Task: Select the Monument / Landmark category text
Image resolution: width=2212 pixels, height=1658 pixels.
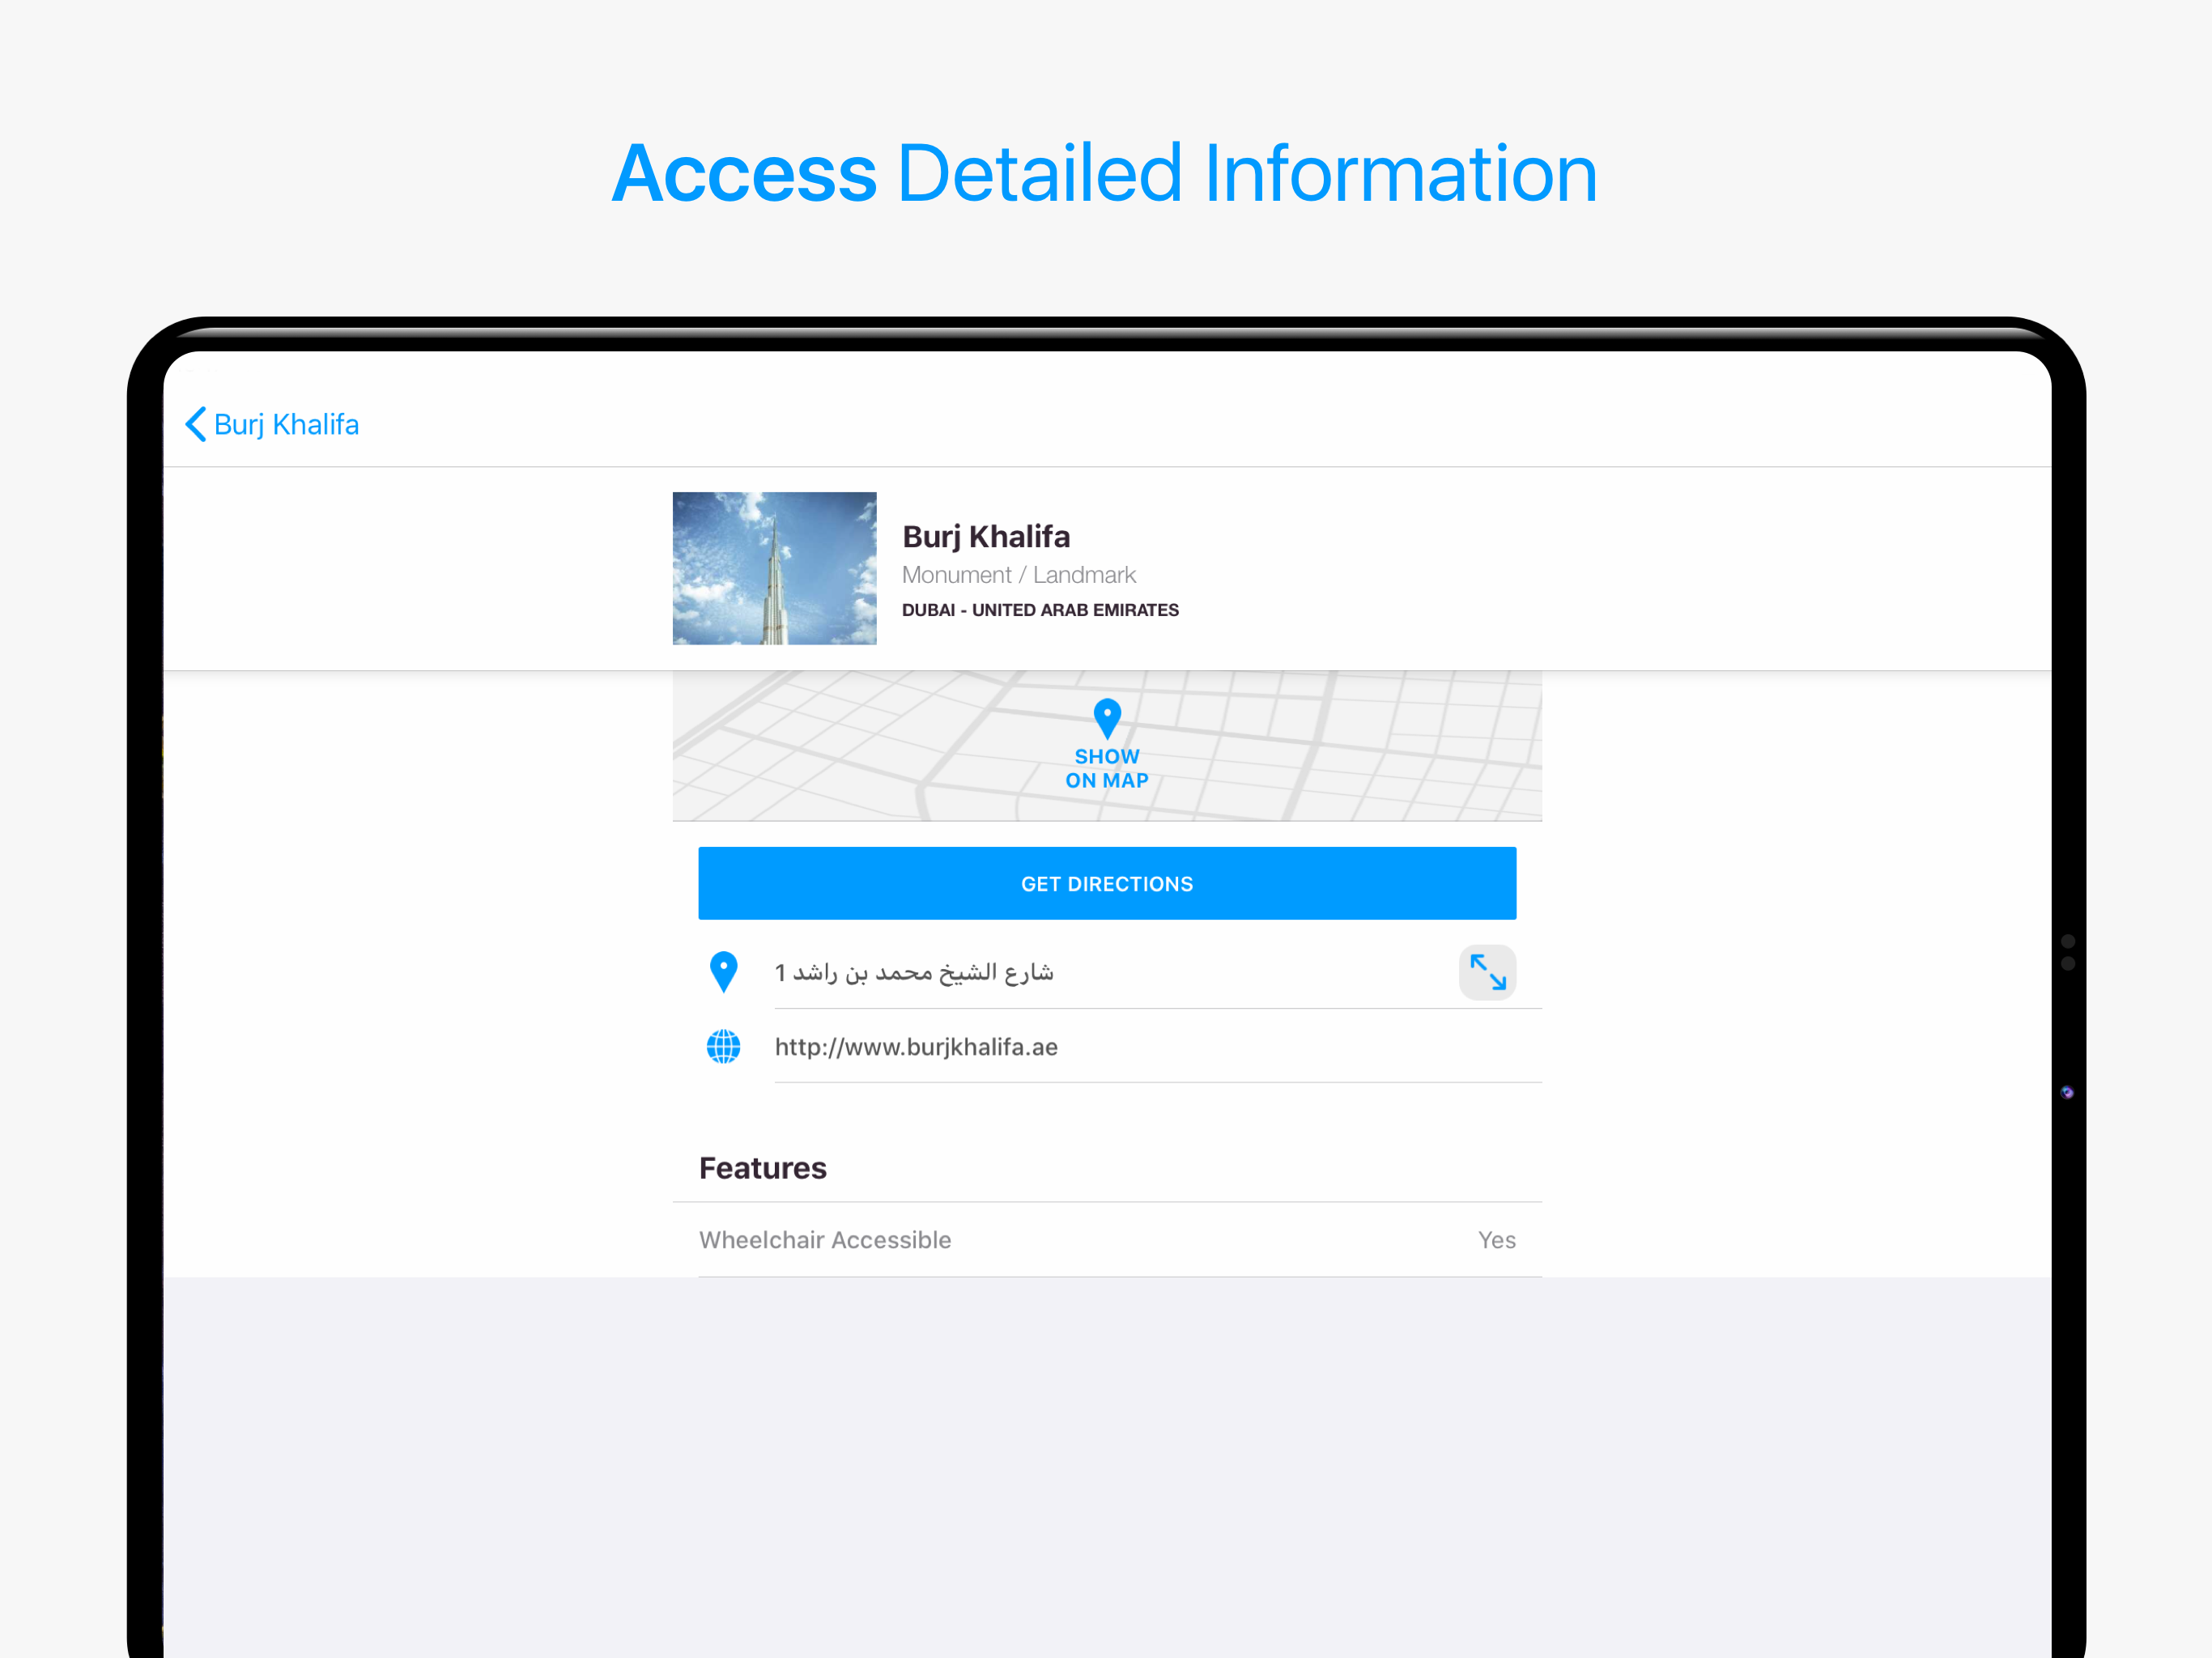Action: 1018,575
